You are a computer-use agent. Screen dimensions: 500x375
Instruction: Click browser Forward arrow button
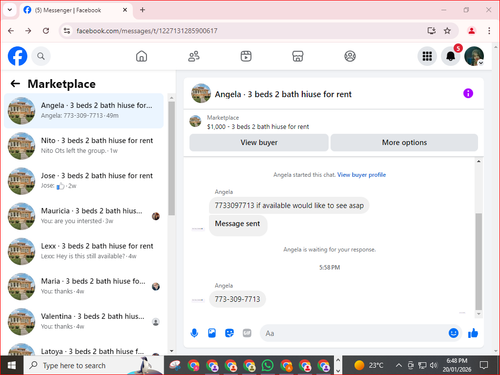coord(28,31)
